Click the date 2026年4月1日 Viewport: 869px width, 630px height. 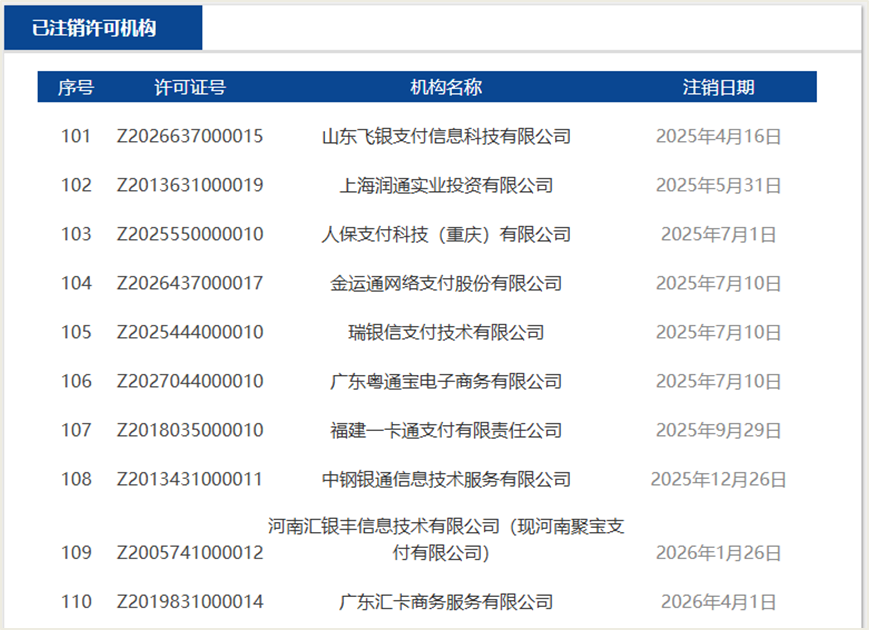click(x=718, y=602)
